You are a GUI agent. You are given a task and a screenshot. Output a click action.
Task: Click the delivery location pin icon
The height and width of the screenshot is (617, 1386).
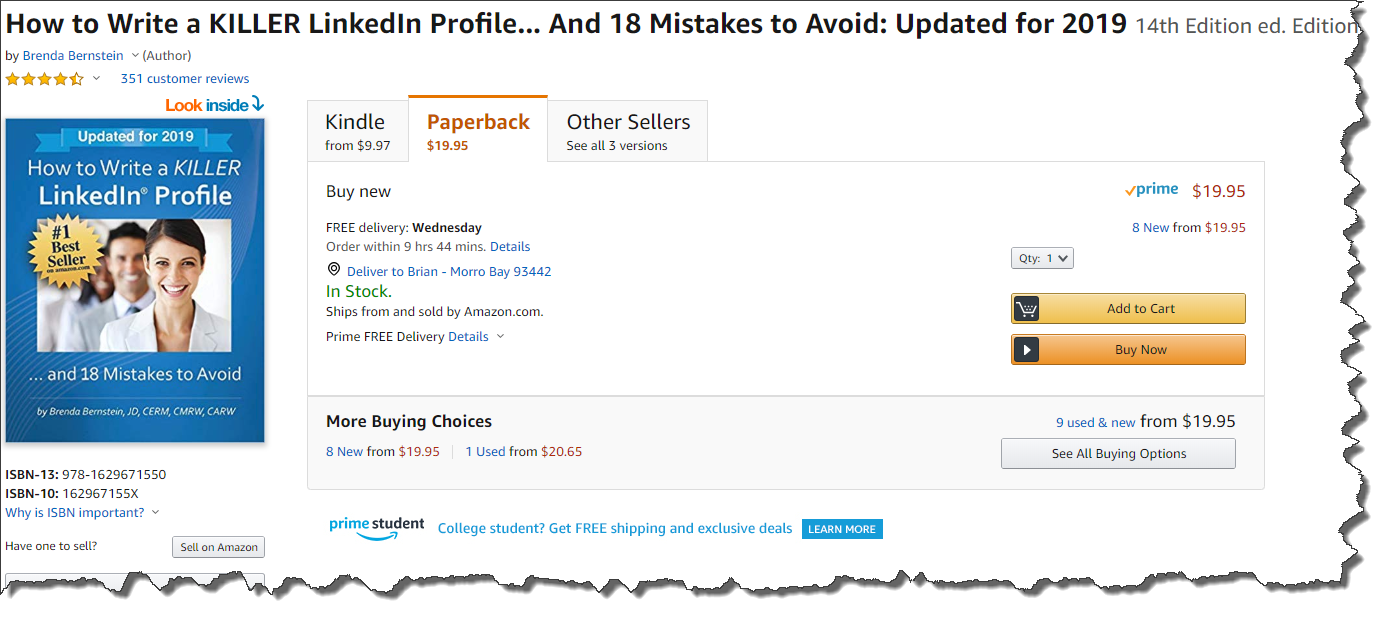[334, 270]
